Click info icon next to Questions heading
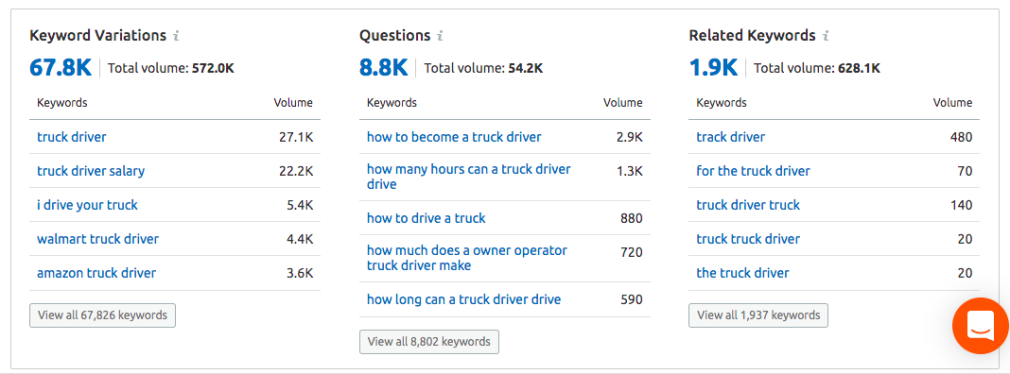 (440, 36)
